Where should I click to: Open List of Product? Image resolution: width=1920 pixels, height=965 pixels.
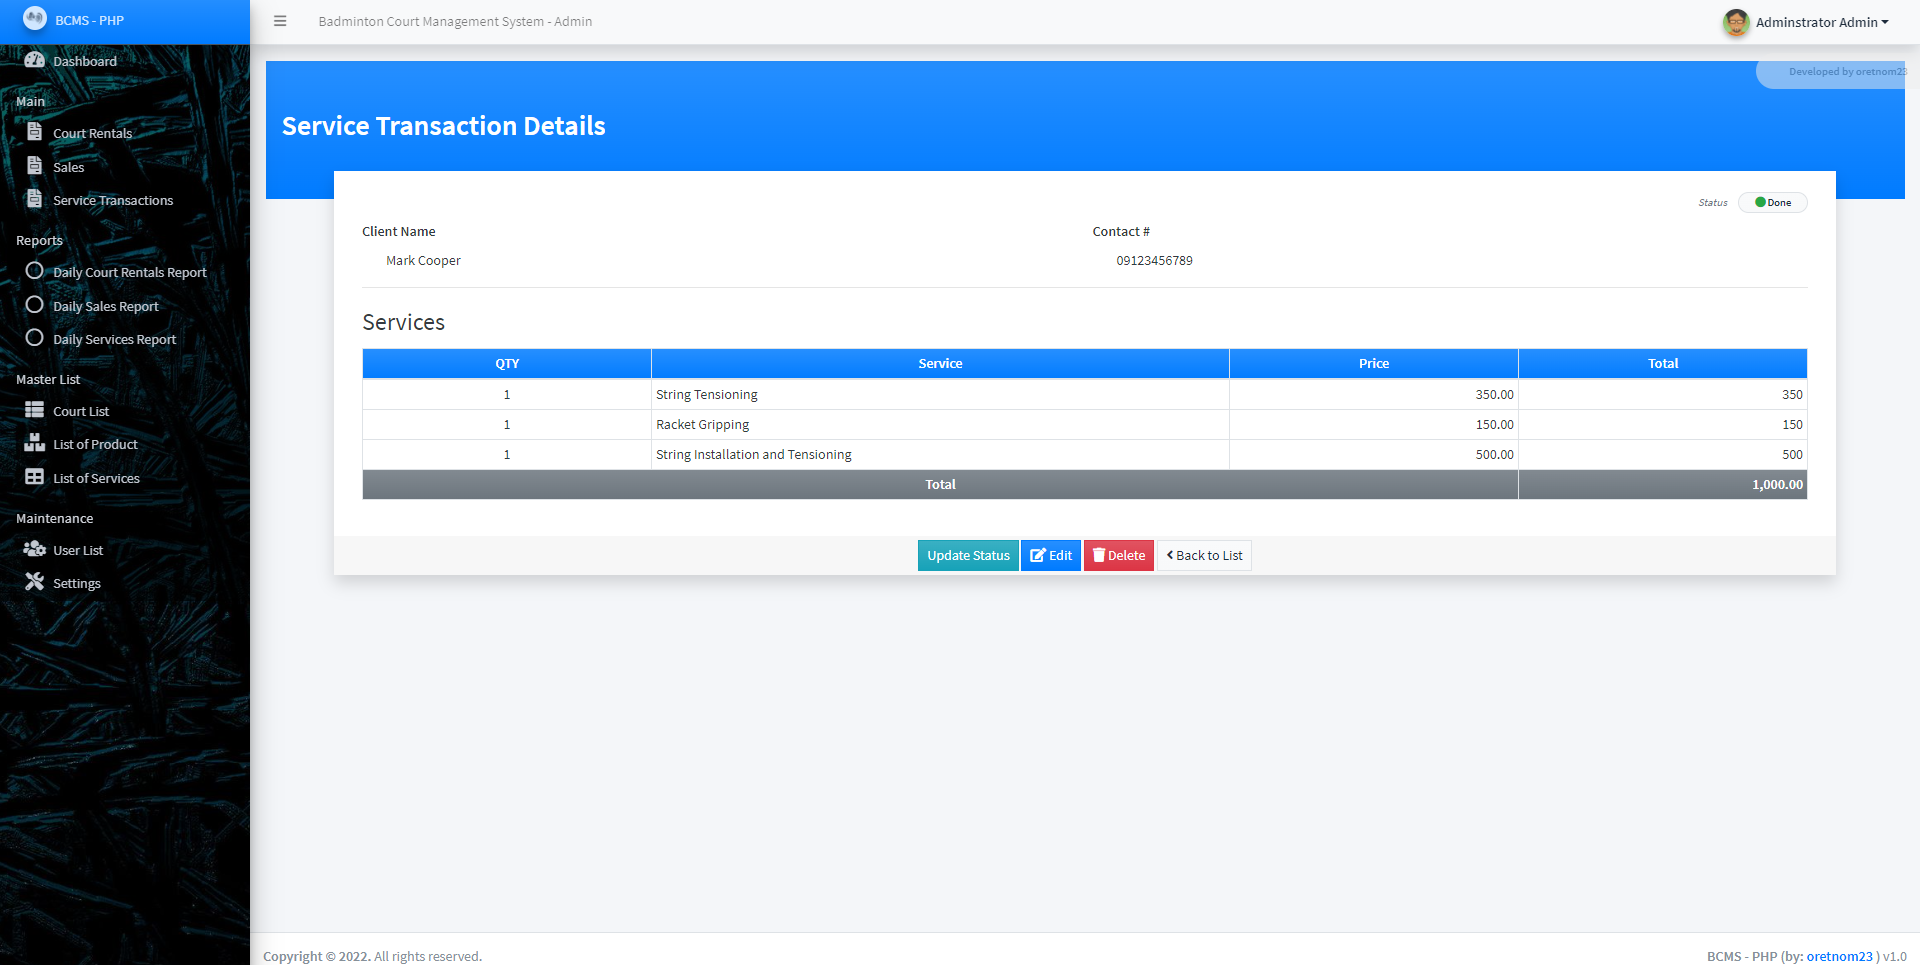(x=125, y=444)
